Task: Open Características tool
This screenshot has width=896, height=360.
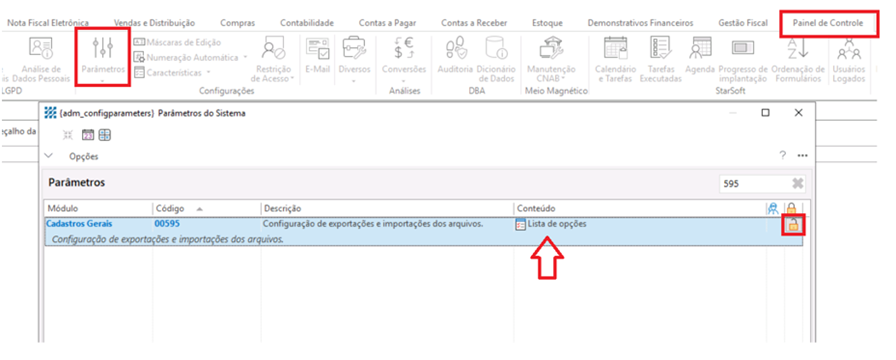Action: [x=168, y=73]
